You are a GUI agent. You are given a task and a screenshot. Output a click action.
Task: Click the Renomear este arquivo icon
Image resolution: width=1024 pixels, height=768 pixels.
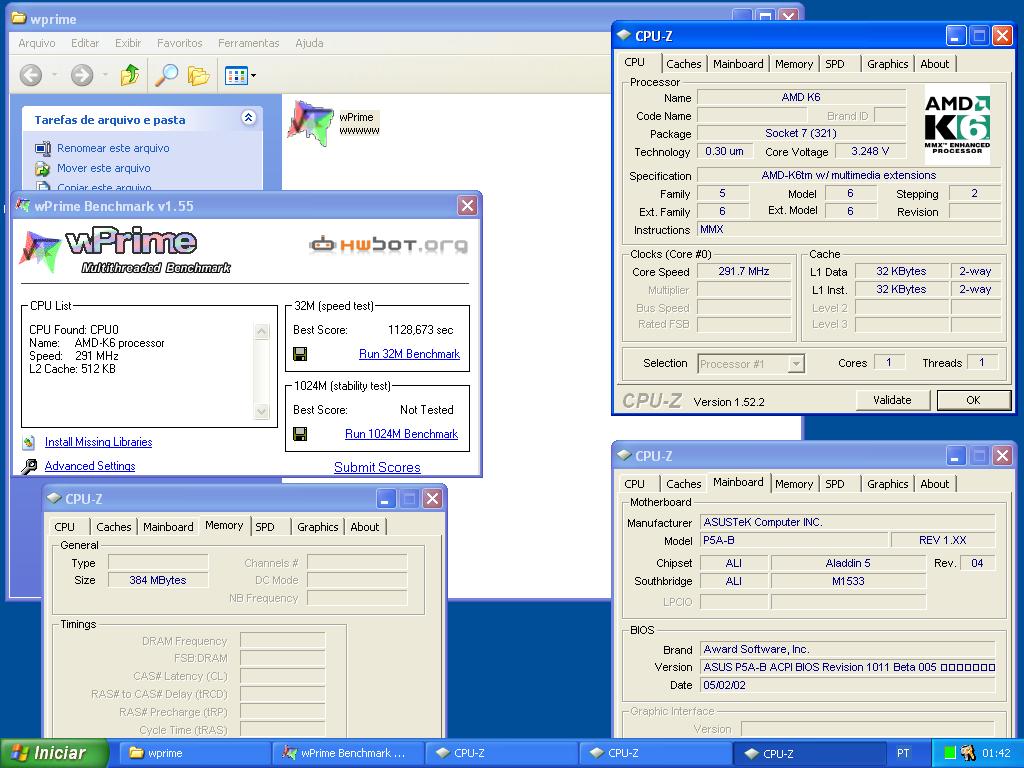pyautogui.click(x=42, y=148)
